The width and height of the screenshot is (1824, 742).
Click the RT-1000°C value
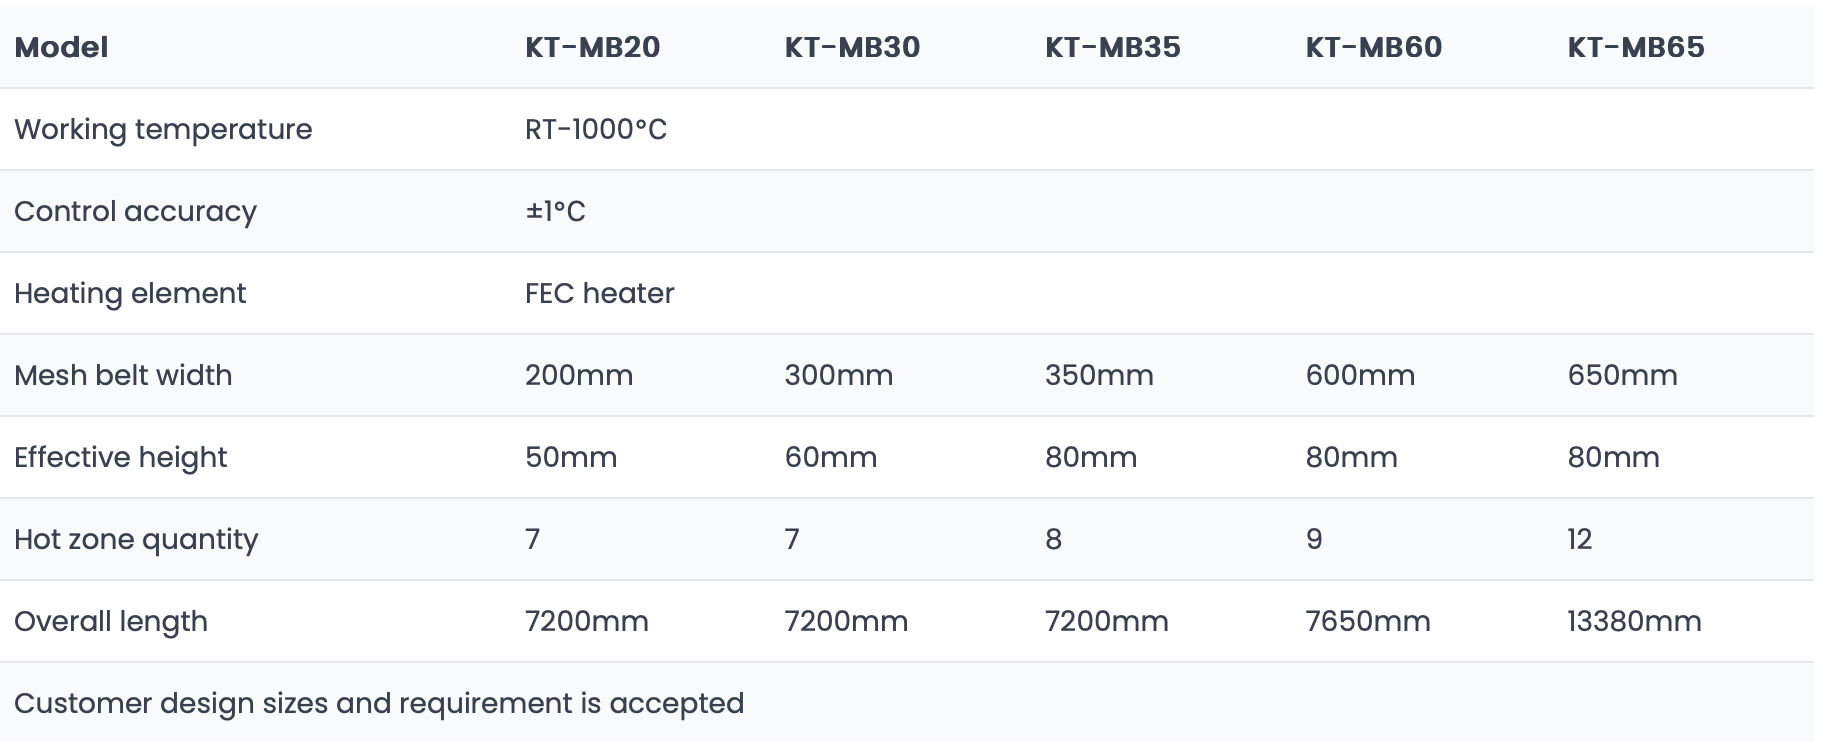(596, 129)
